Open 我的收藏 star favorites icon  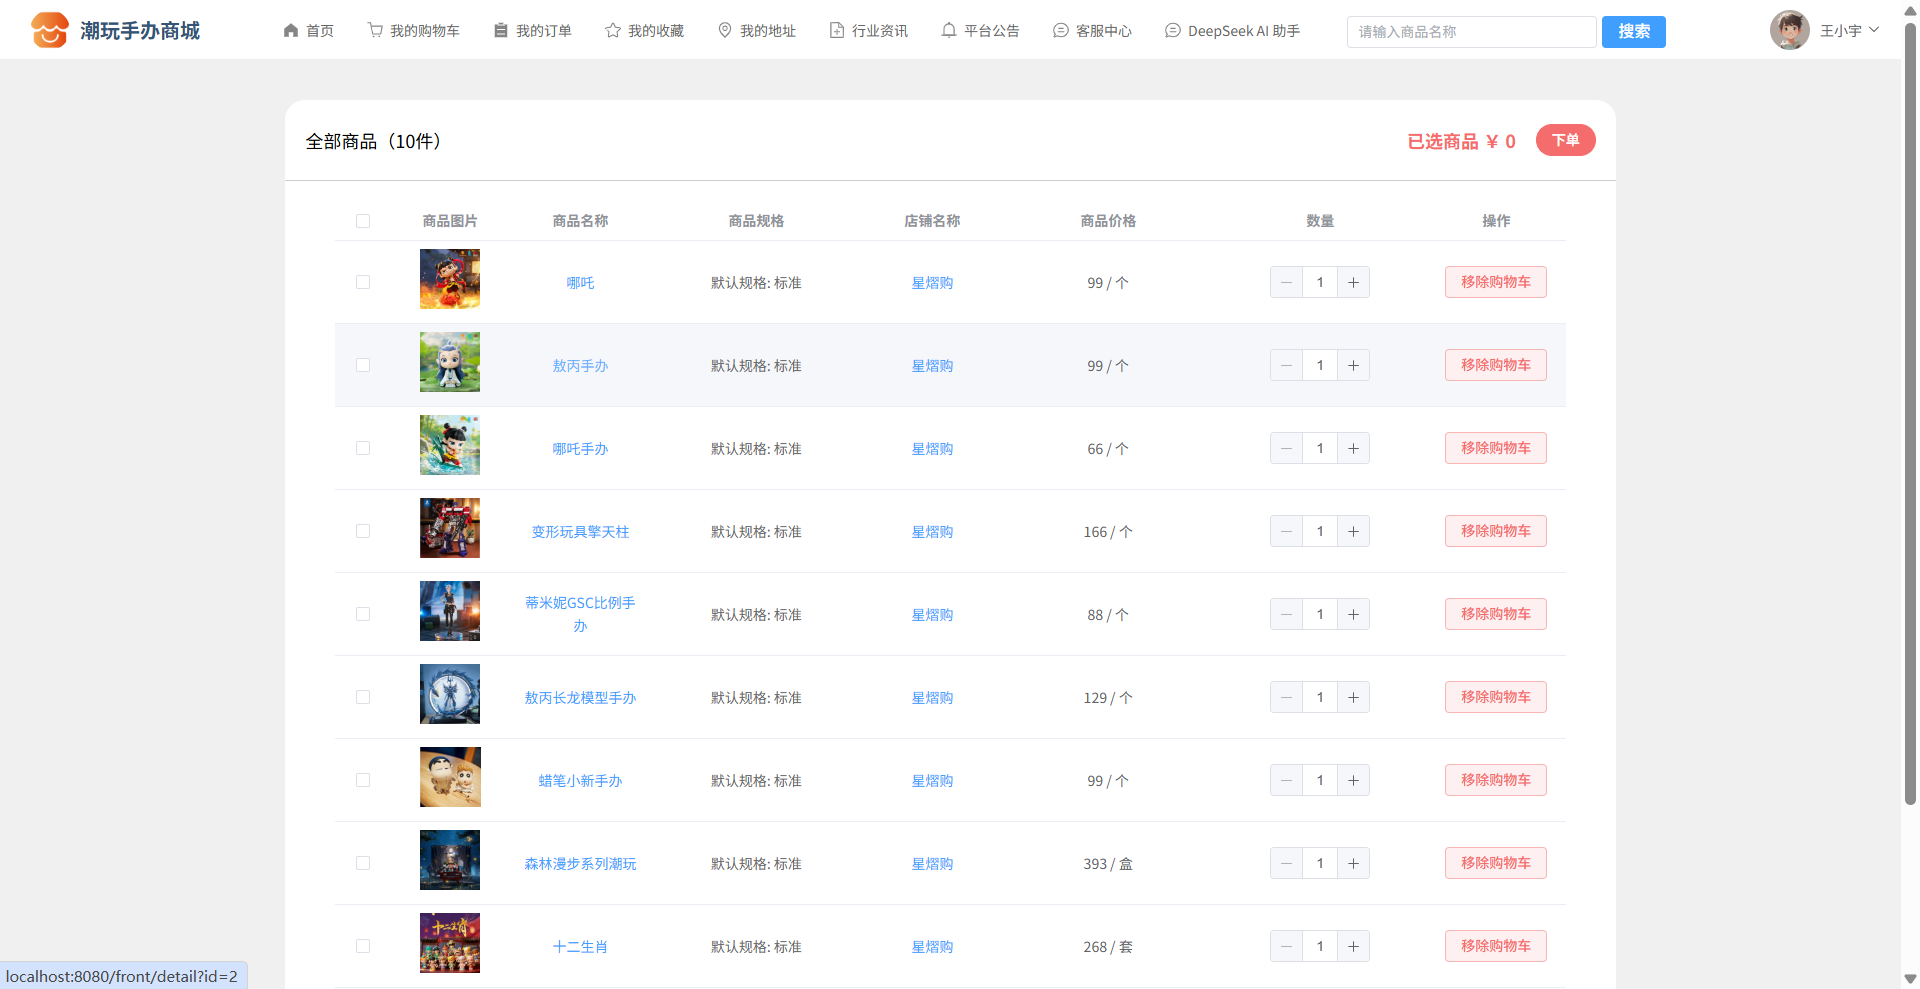point(613,30)
